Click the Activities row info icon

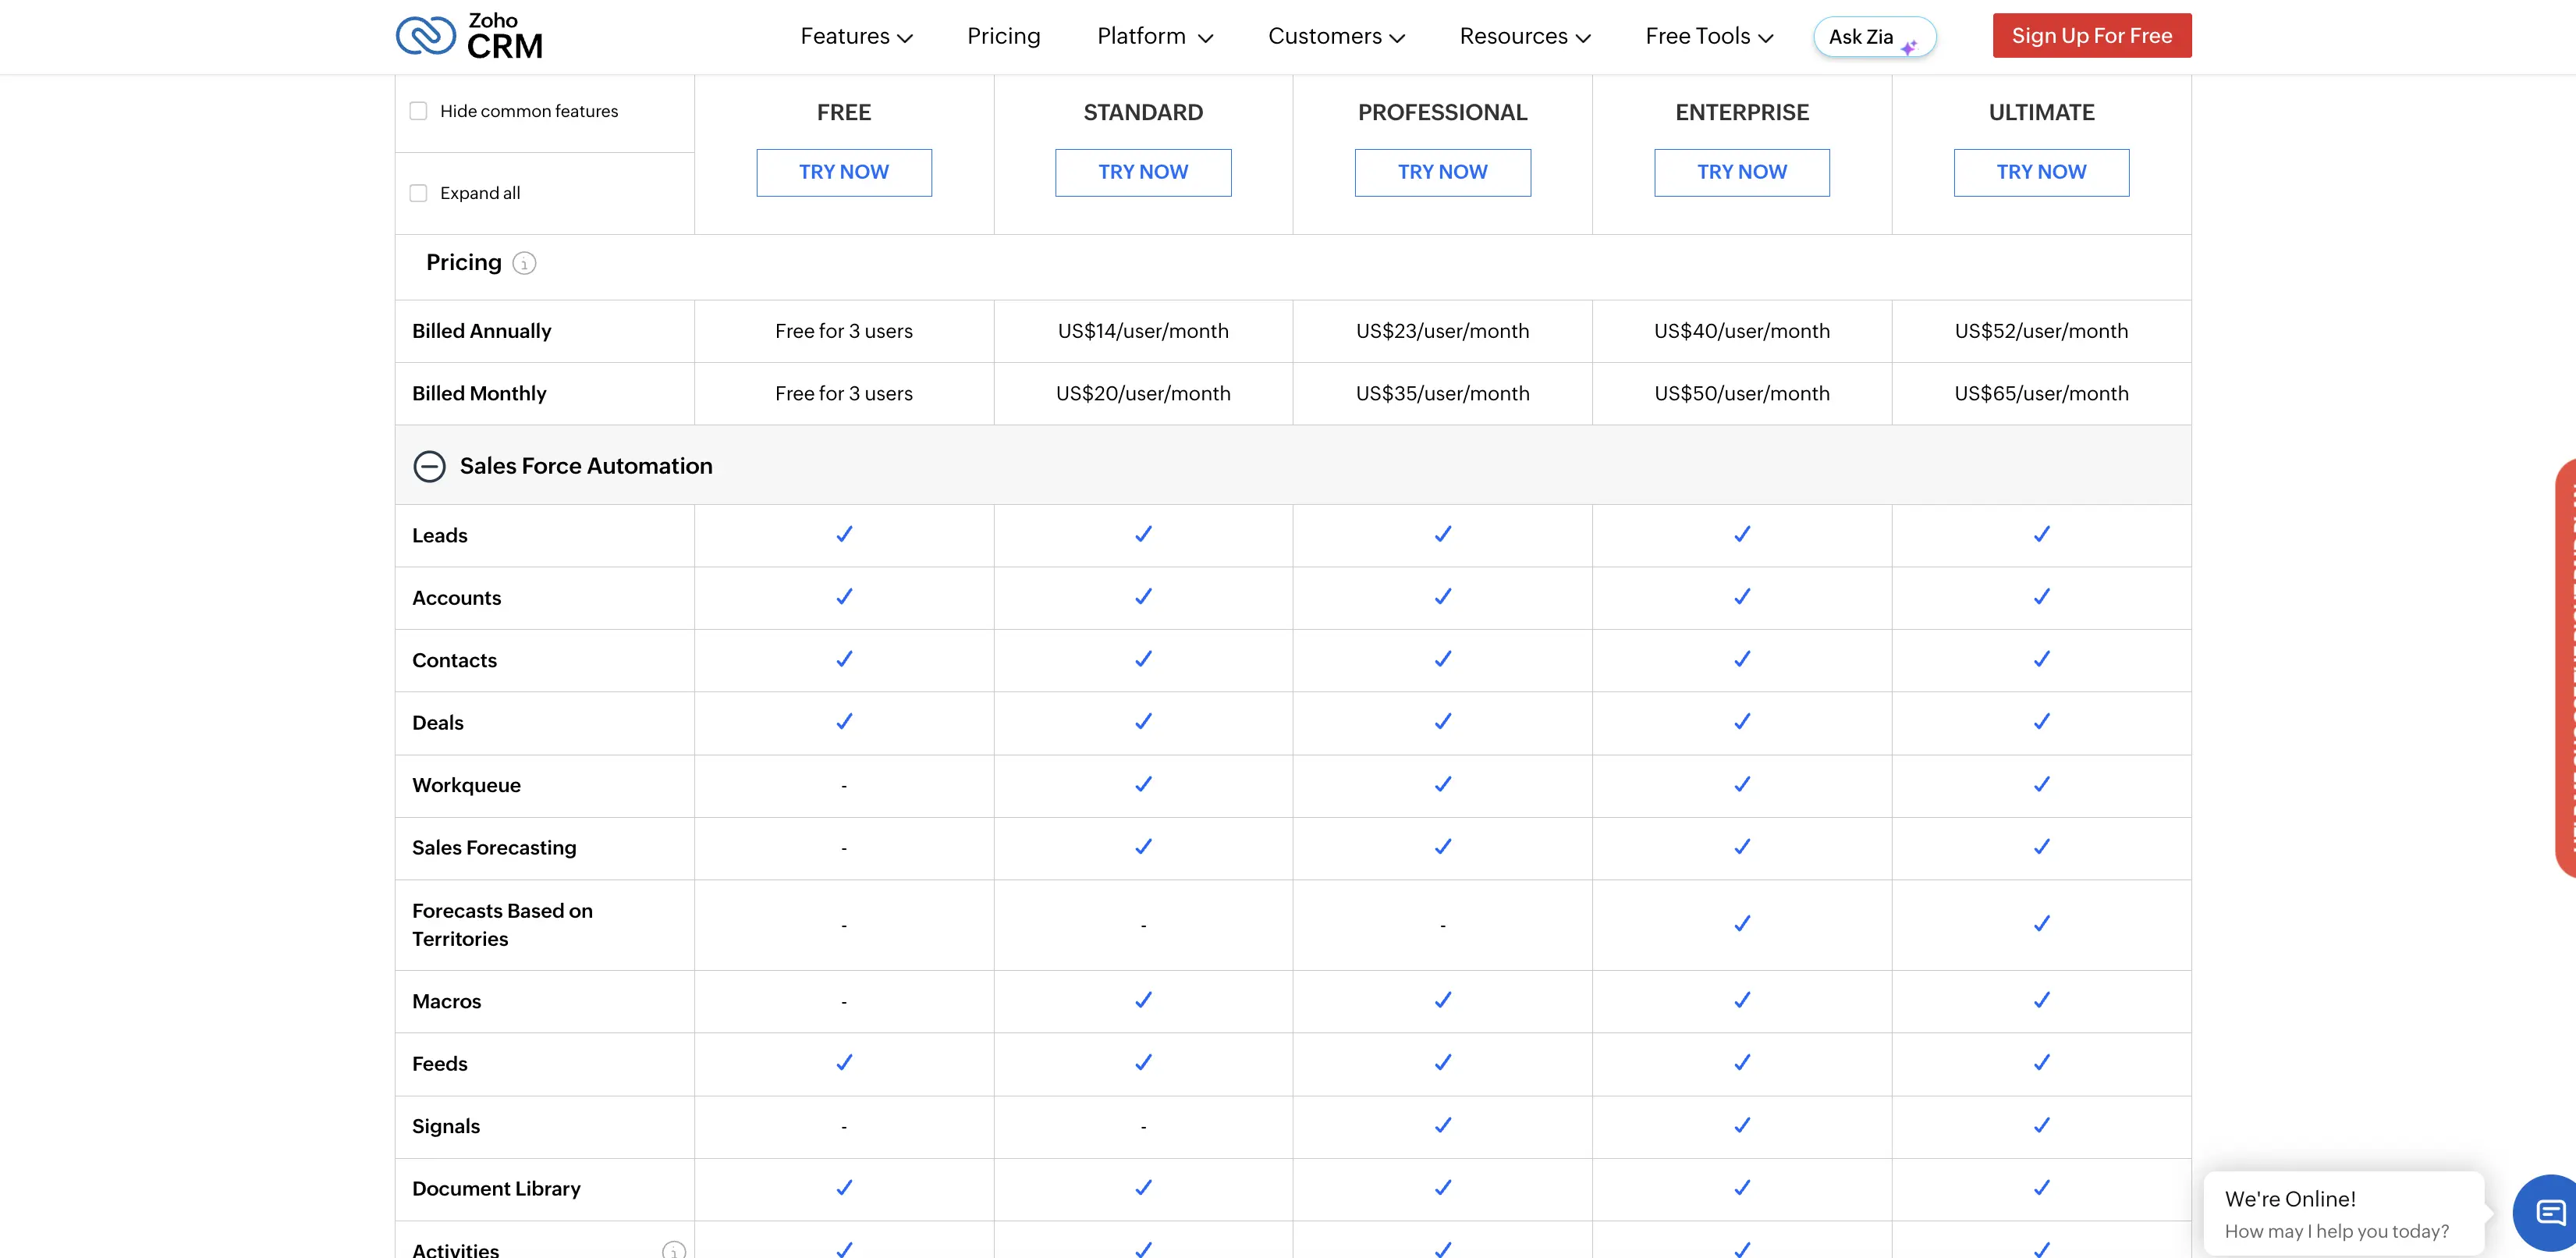[674, 1249]
